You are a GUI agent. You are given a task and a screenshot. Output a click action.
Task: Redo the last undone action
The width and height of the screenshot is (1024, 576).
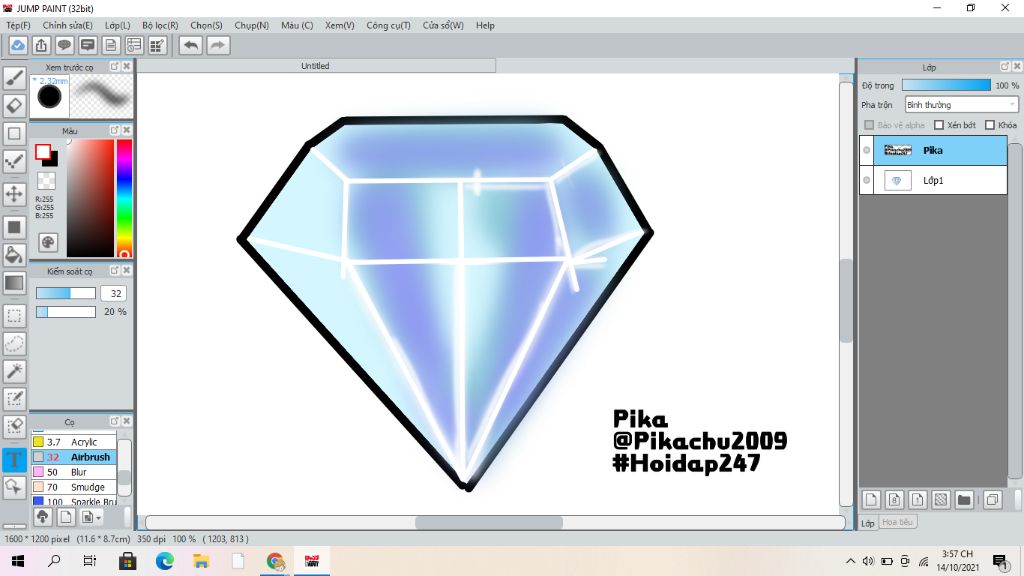coord(218,45)
